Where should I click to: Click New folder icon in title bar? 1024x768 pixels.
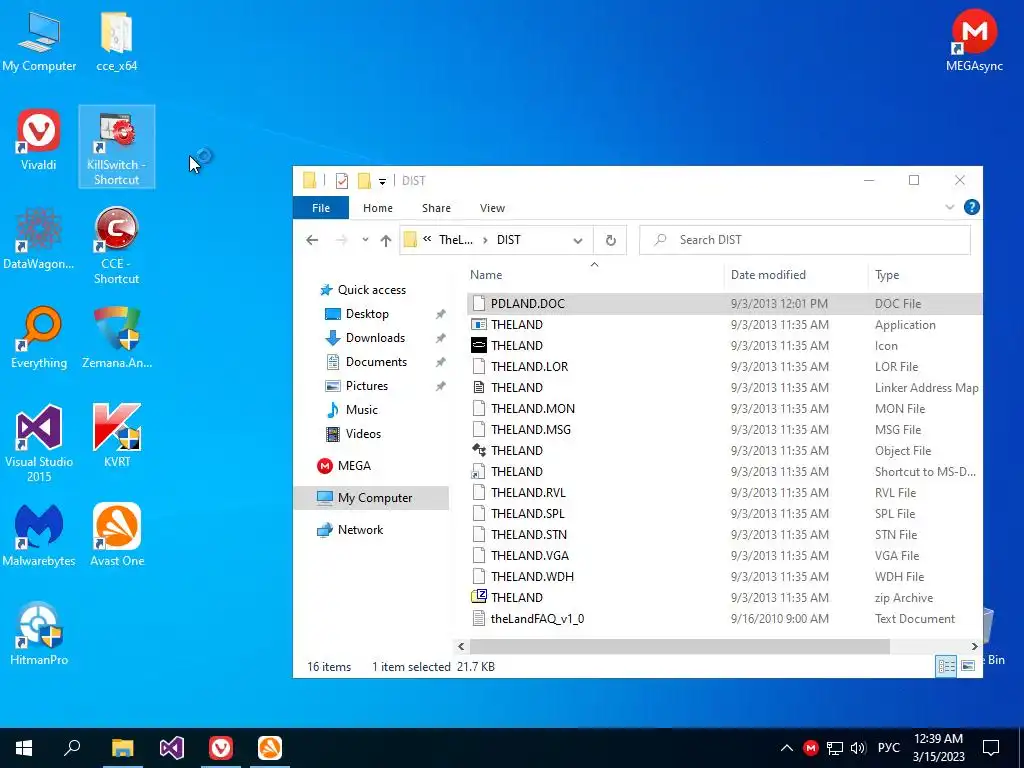[364, 181]
